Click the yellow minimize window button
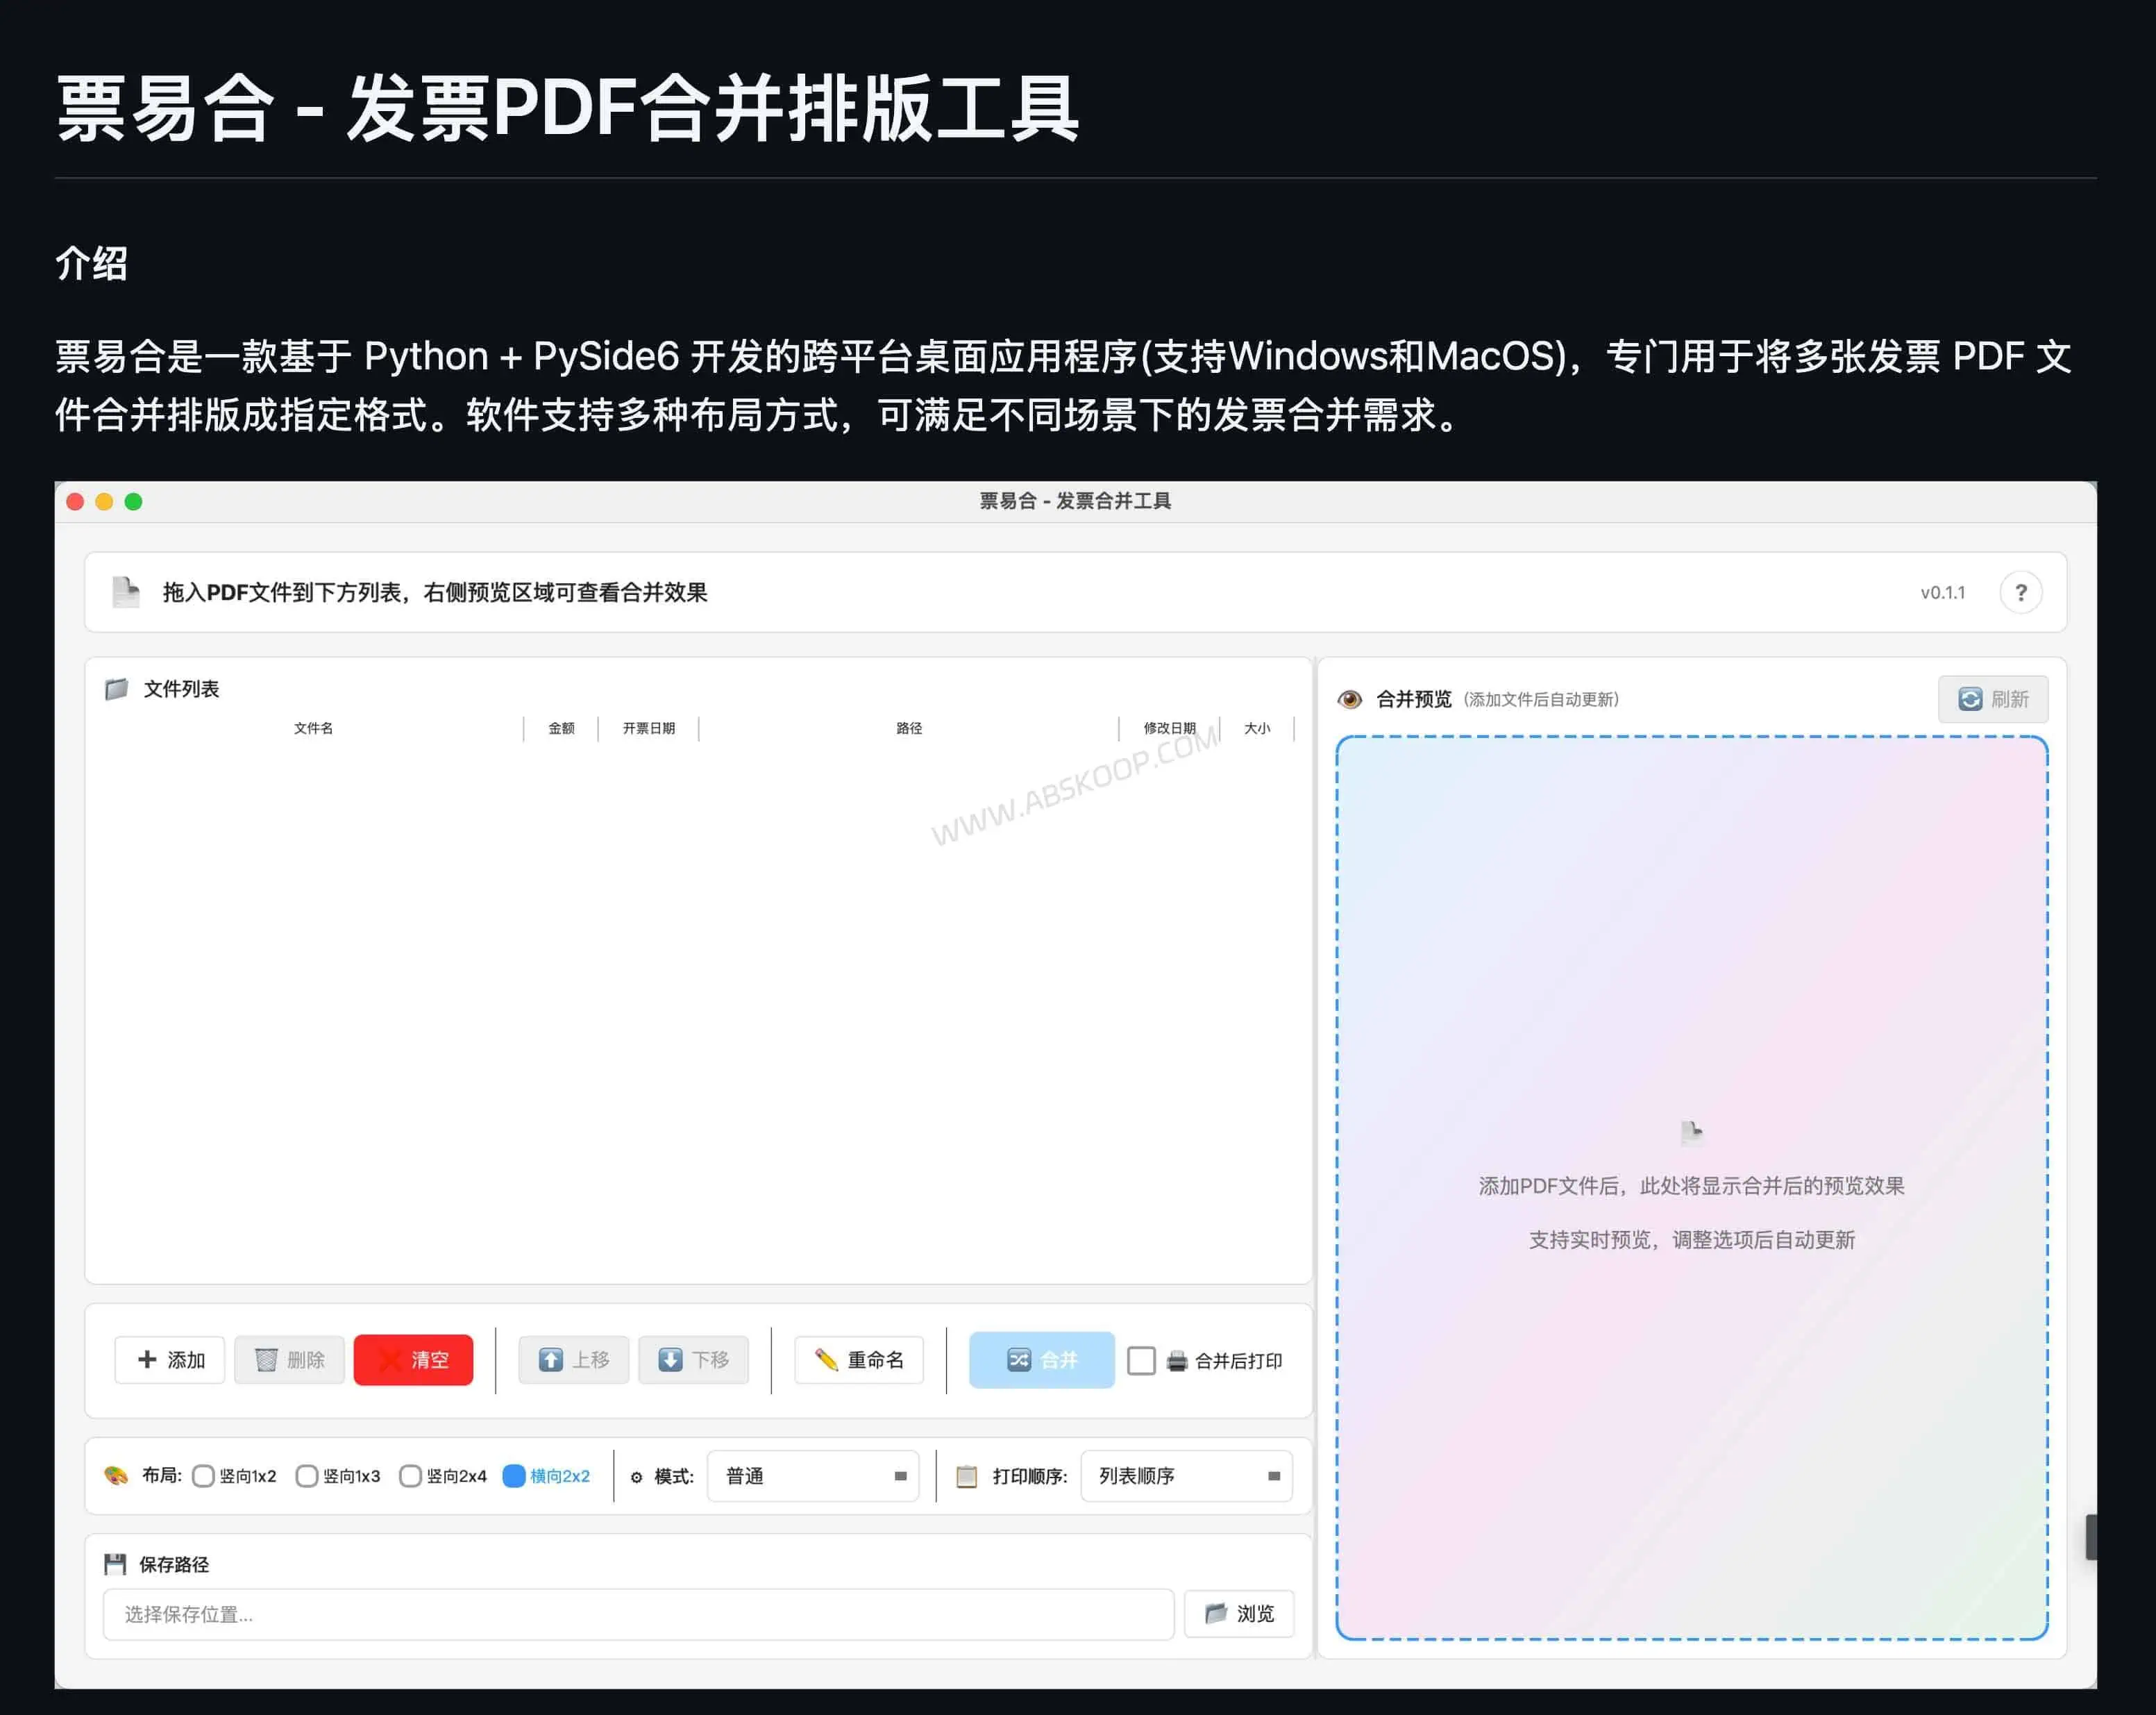This screenshot has width=2156, height=1715. (x=104, y=501)
